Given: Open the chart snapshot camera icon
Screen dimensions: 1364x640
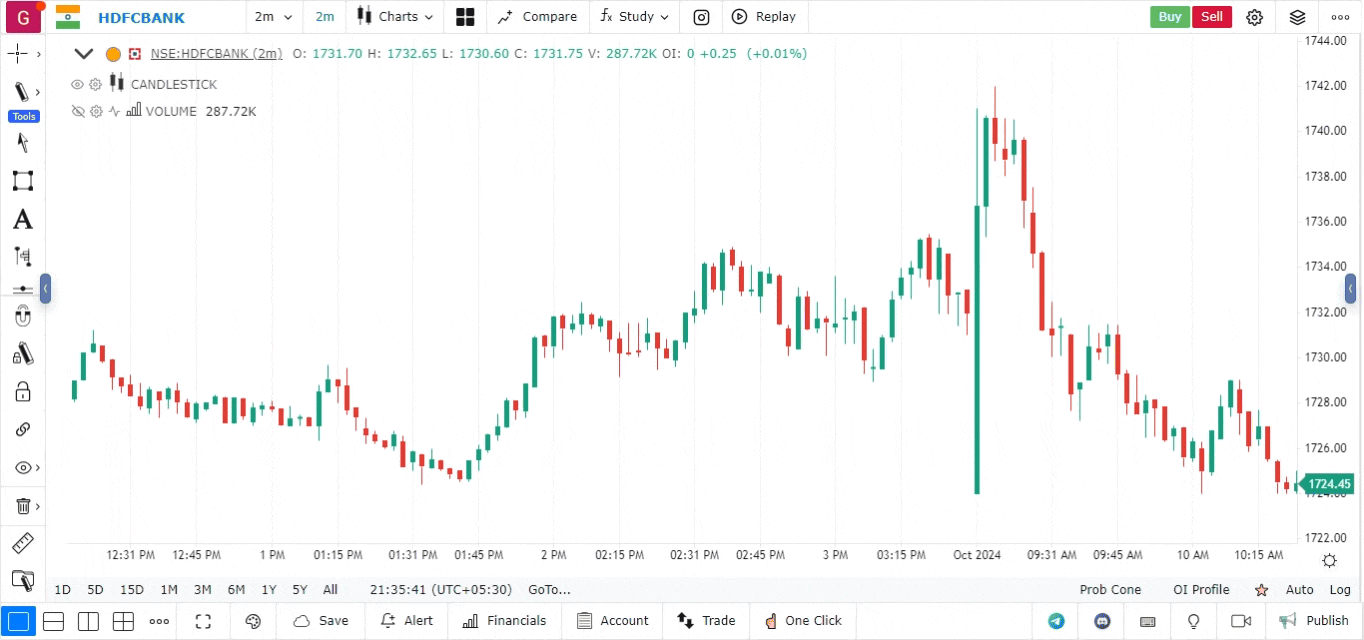Looking at the screenshot, I should tap(702, 17).
